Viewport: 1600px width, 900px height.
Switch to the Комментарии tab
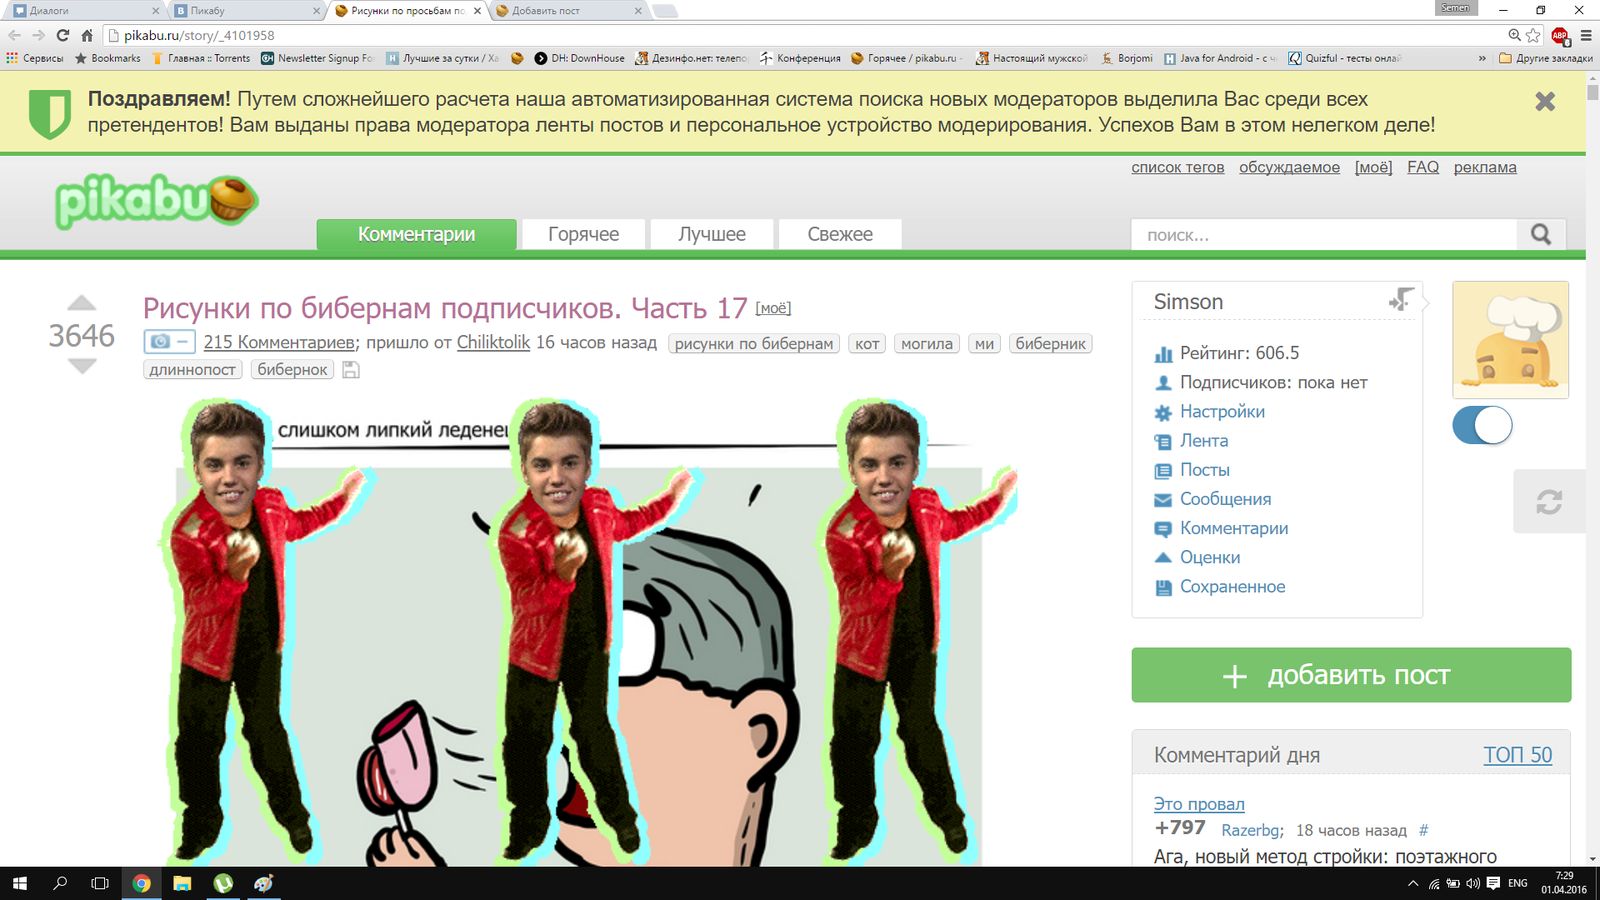(x=416, y=234)
